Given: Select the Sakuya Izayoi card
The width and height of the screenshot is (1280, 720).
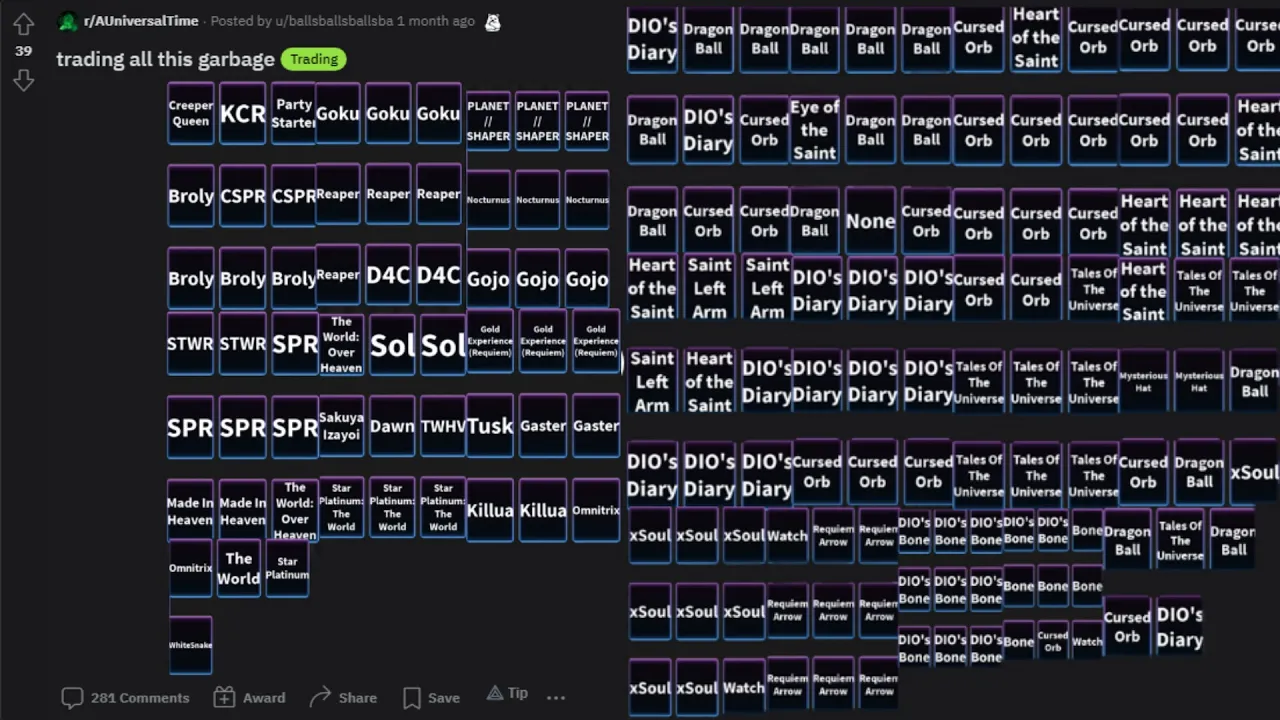Looking at the screenshot, I should (x=341, y=426).
